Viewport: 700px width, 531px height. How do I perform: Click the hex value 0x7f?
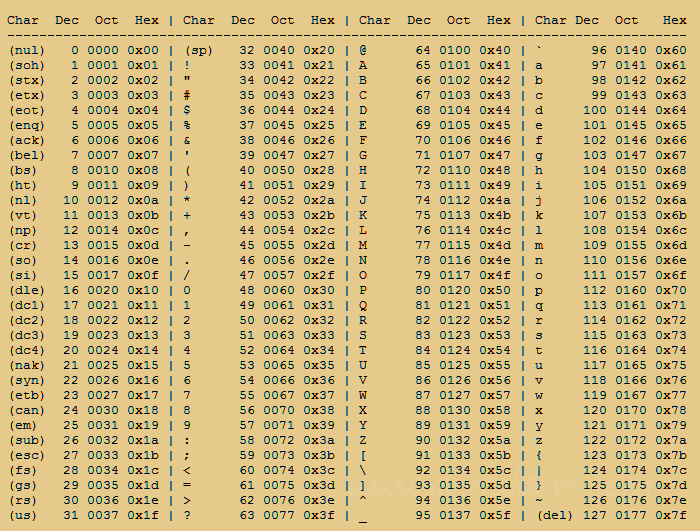[671, 515]
